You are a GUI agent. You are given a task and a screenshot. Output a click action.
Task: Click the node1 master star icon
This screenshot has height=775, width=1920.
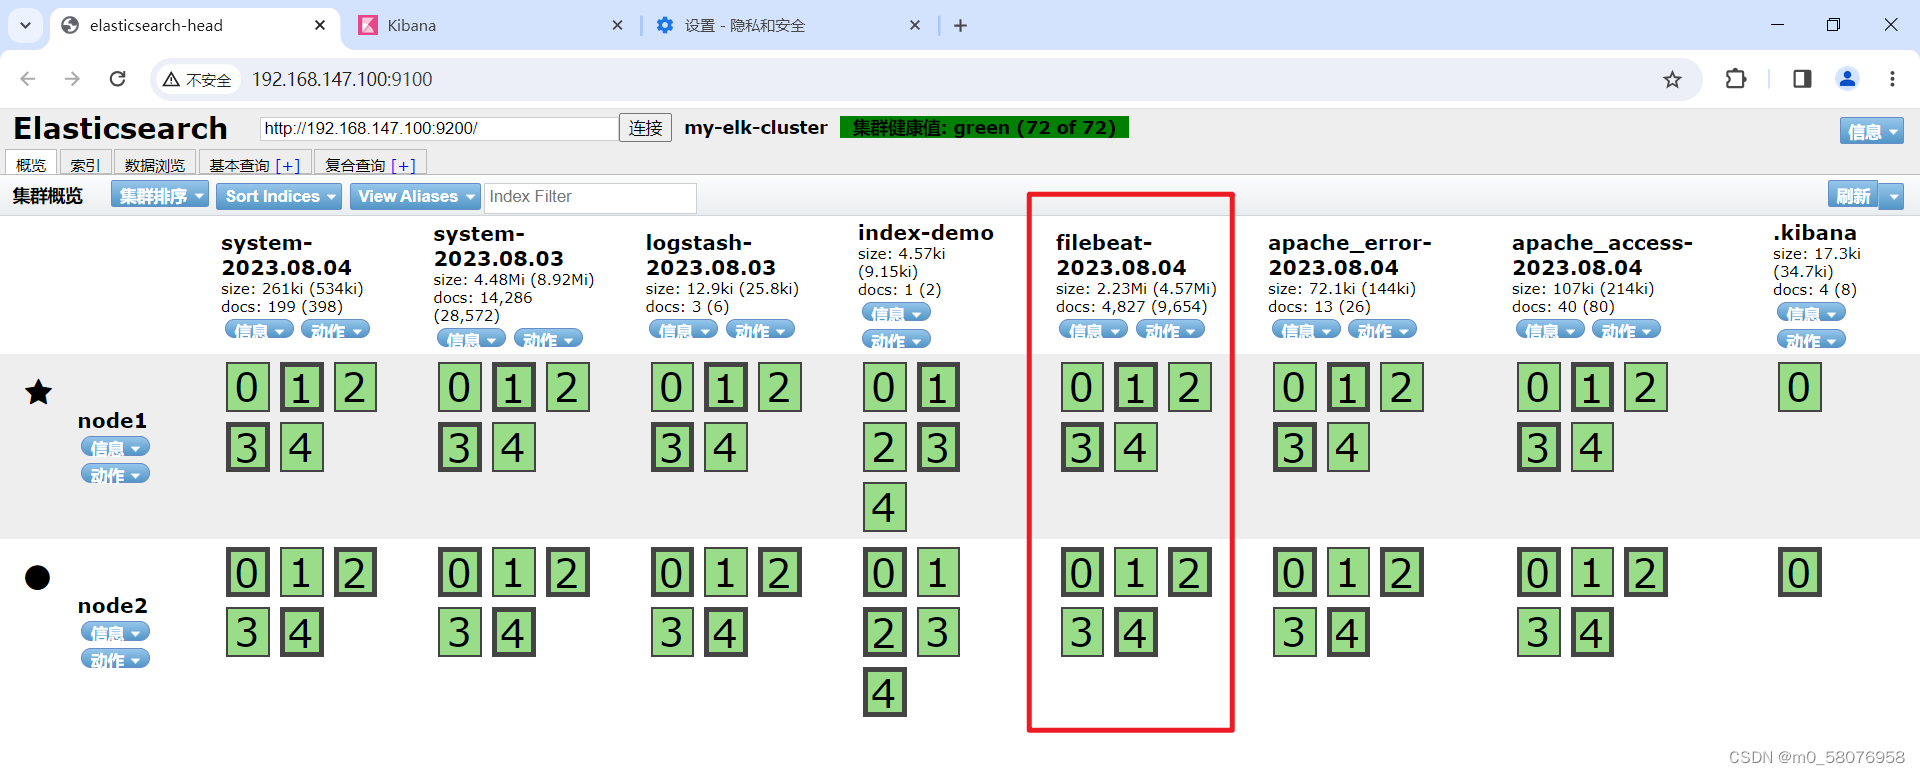pyautogui.click(x=38, y=392)
